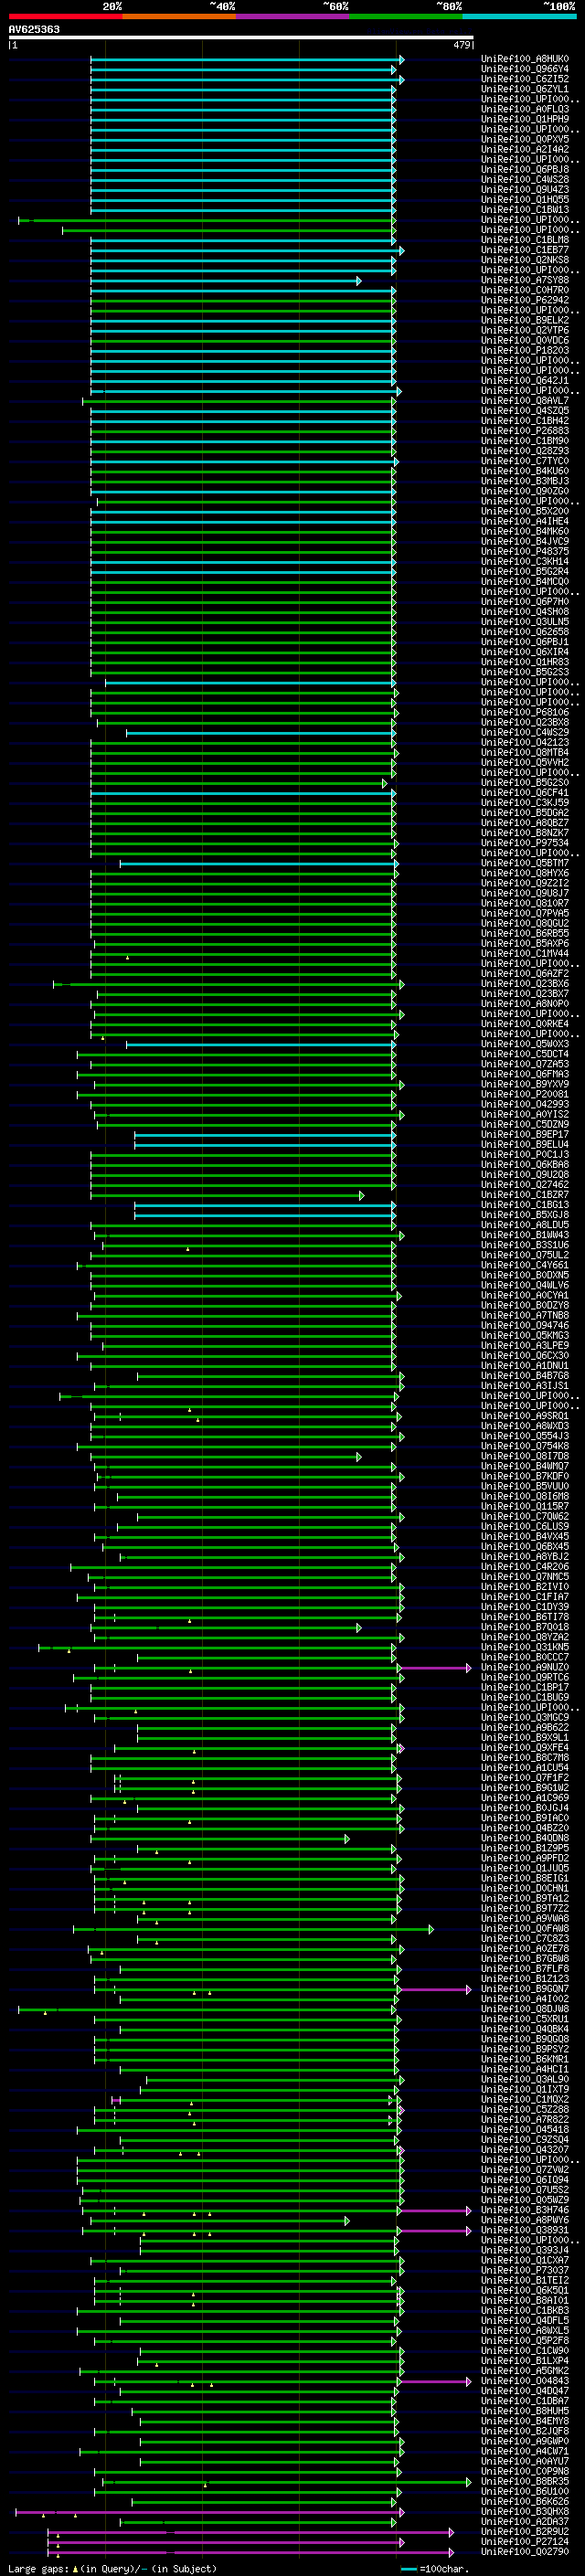This screenshot has width=585, height=2576.
Task: Select label UniRef100_Q31KN5
Action: tap(524, 1647)
